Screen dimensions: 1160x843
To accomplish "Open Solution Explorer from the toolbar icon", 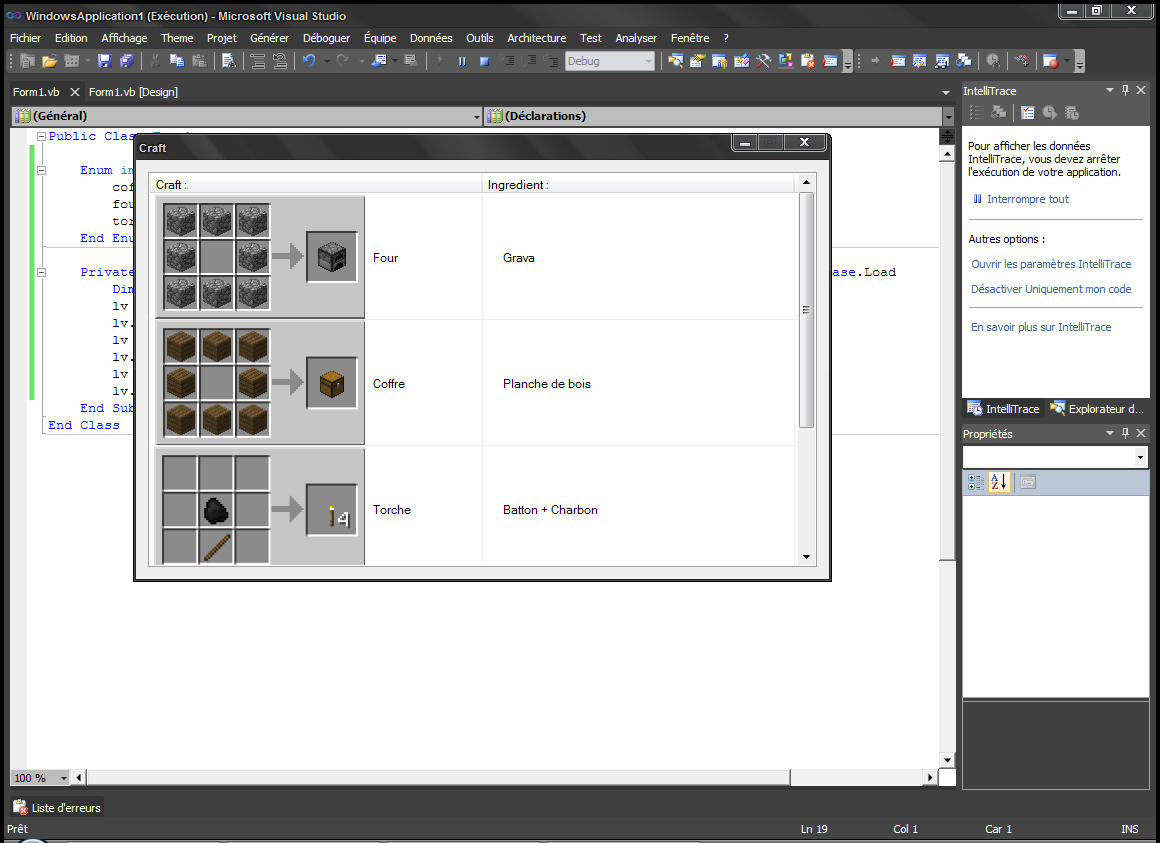I will pyautogui.click(x=675, y=61).
